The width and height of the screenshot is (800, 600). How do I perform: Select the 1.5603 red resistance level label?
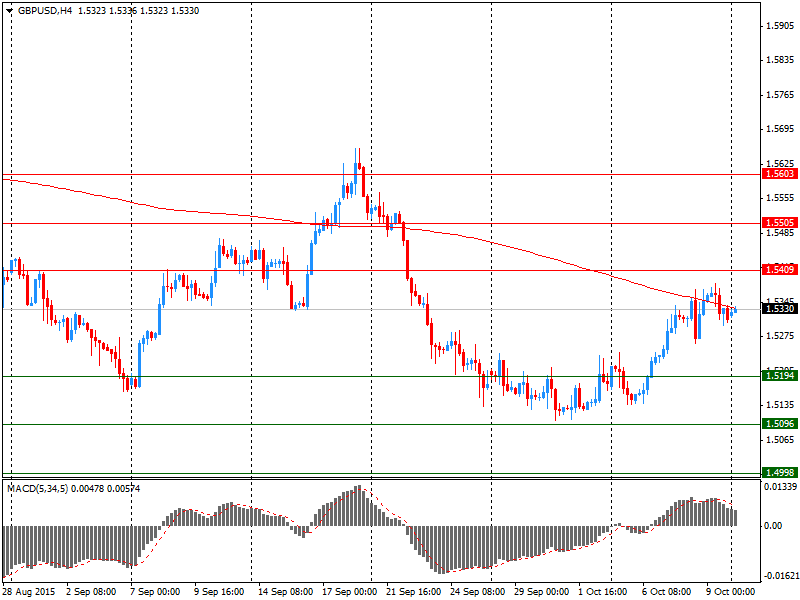(x=779, y=174)
